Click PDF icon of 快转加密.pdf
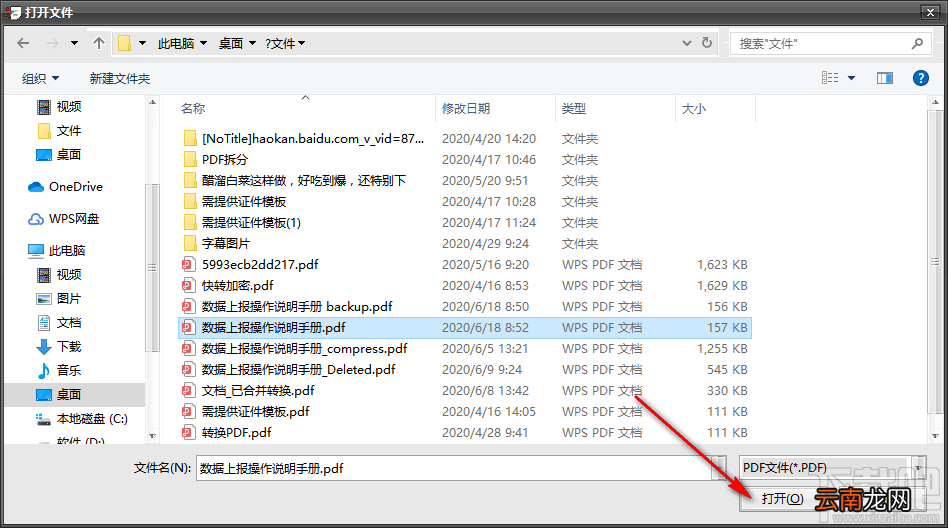Viewport: 948px width, 528px height. (x=189, y=285)
